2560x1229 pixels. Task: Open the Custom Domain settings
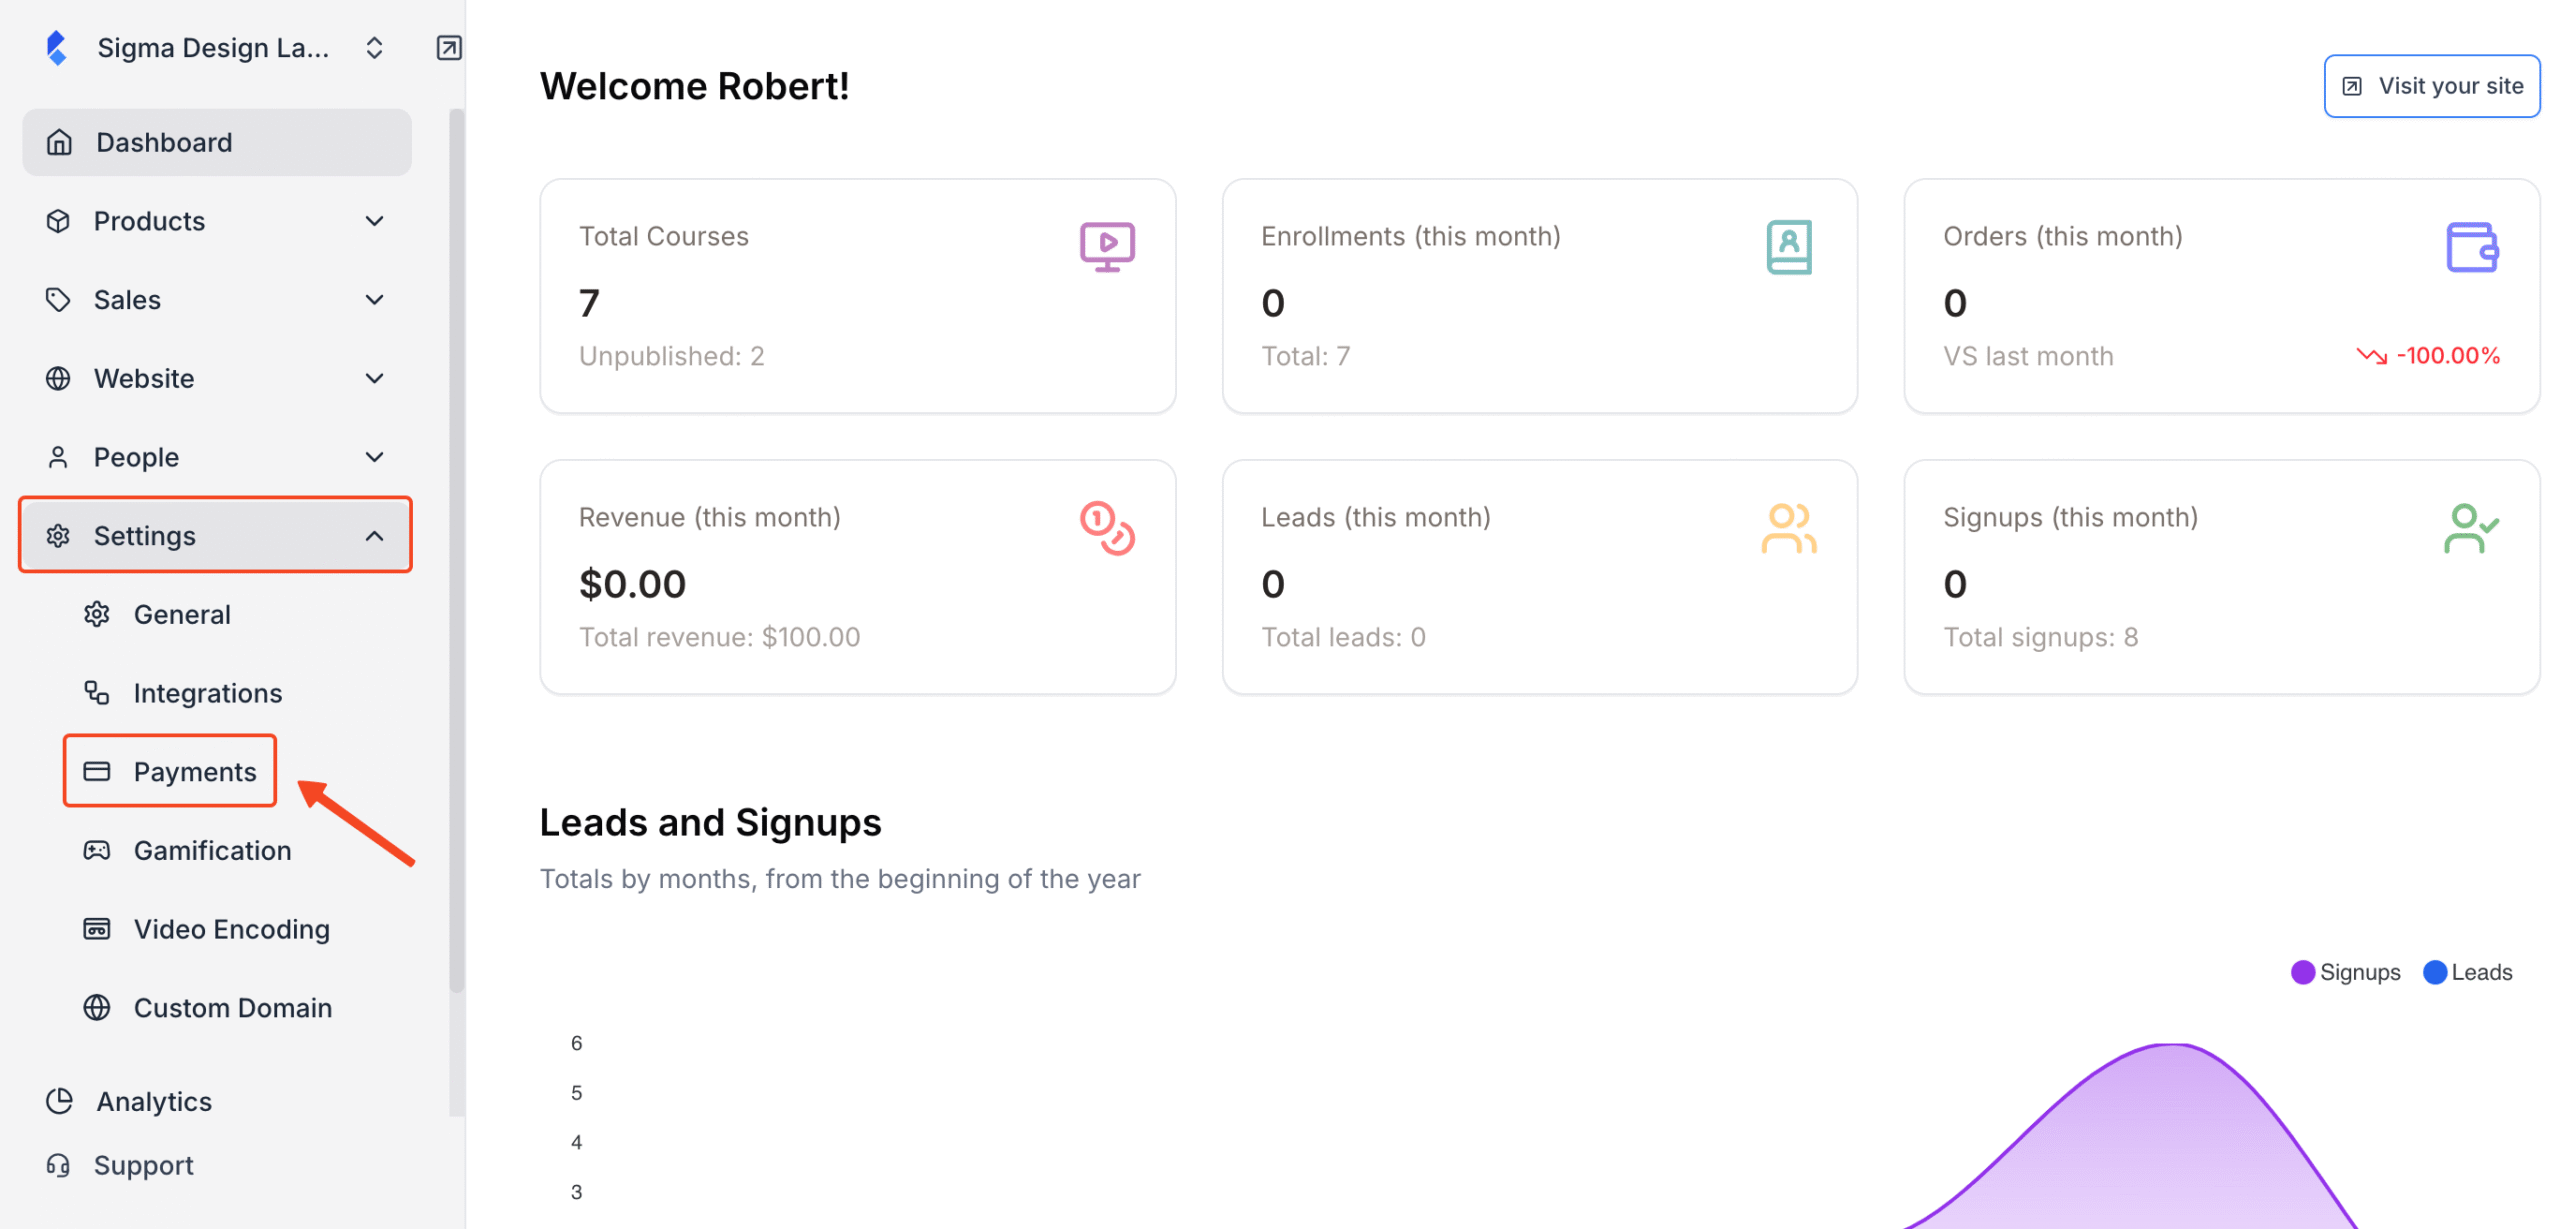click(x=232, y=1007)
